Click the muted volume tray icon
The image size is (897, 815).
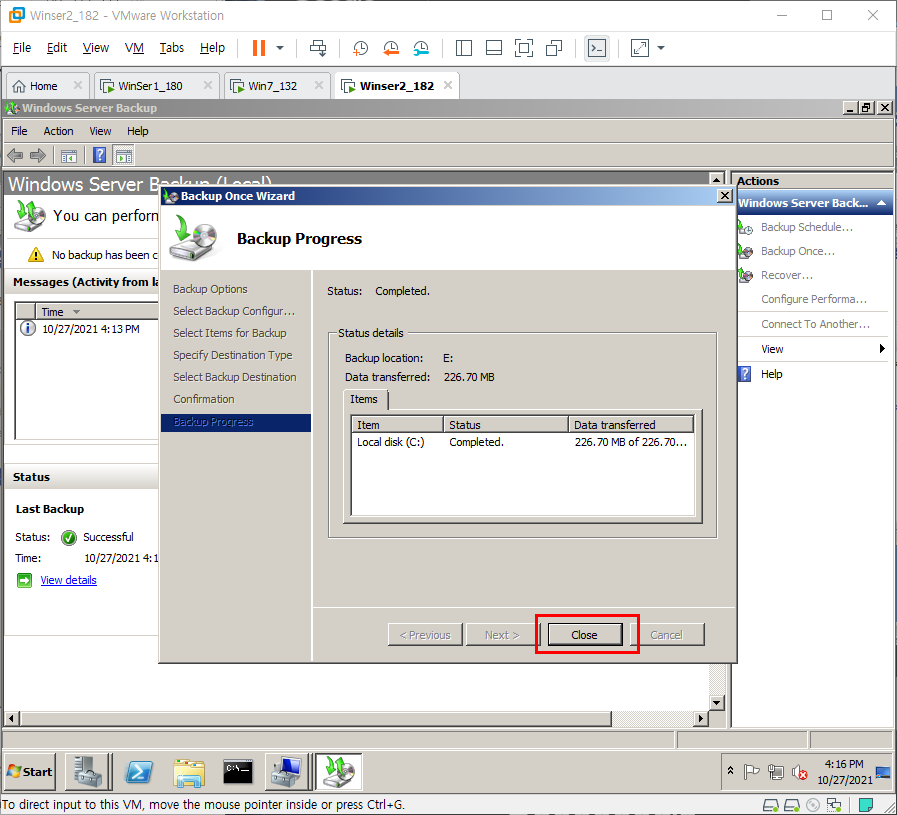[799, 772]
